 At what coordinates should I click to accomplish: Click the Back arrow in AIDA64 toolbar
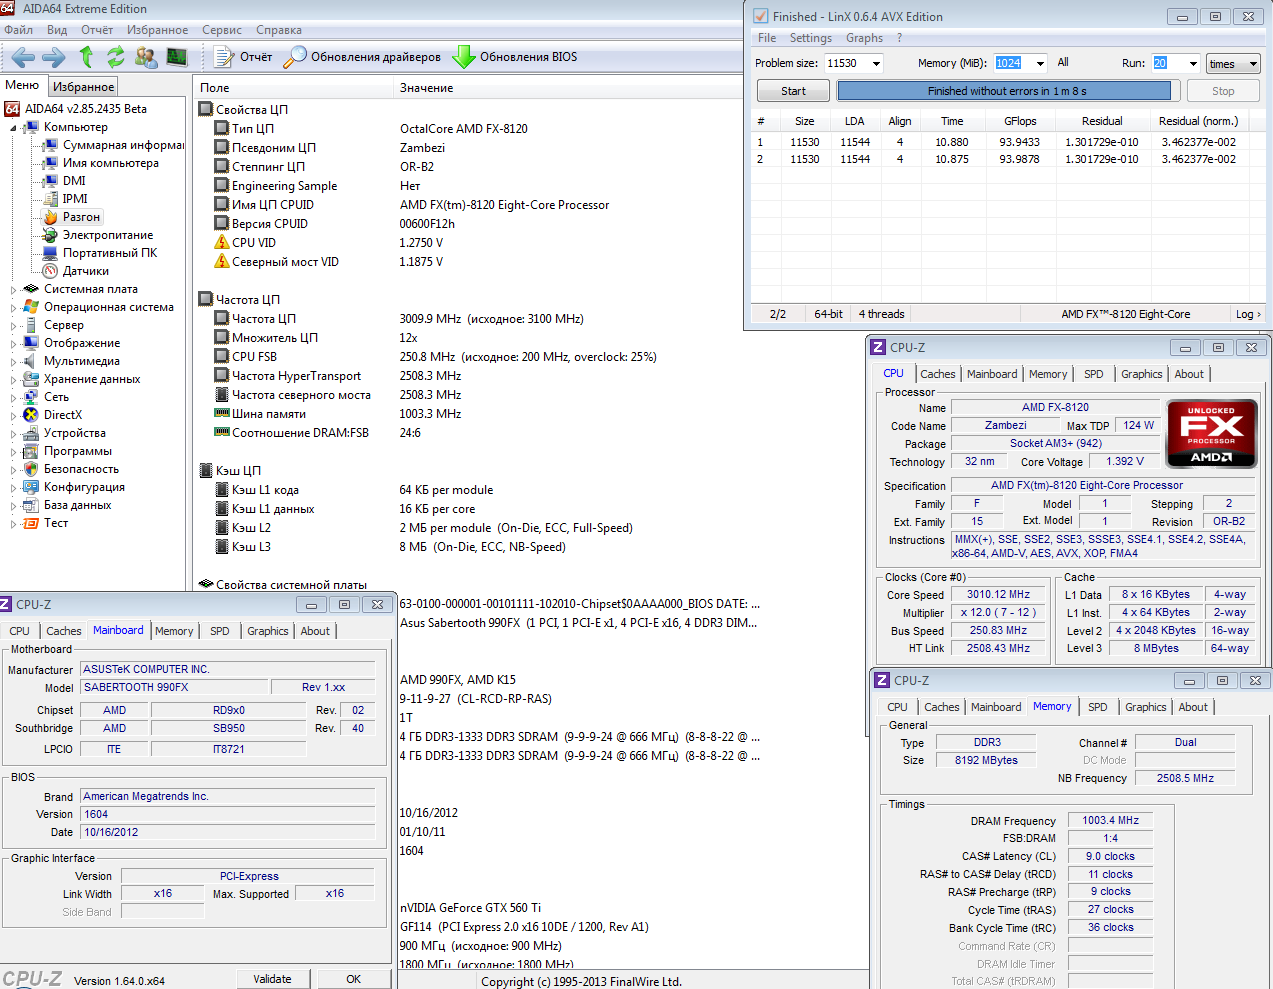click(x=23, y=57)
